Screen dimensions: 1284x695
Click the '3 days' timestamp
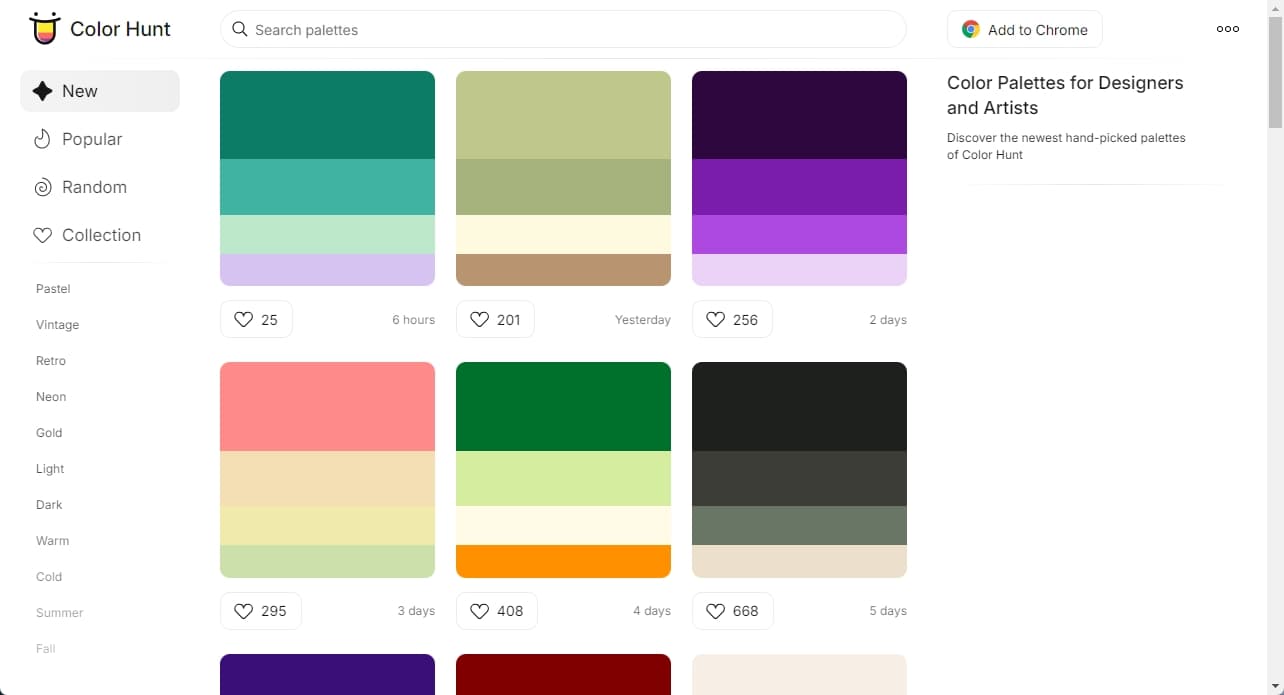pos(416,611)
